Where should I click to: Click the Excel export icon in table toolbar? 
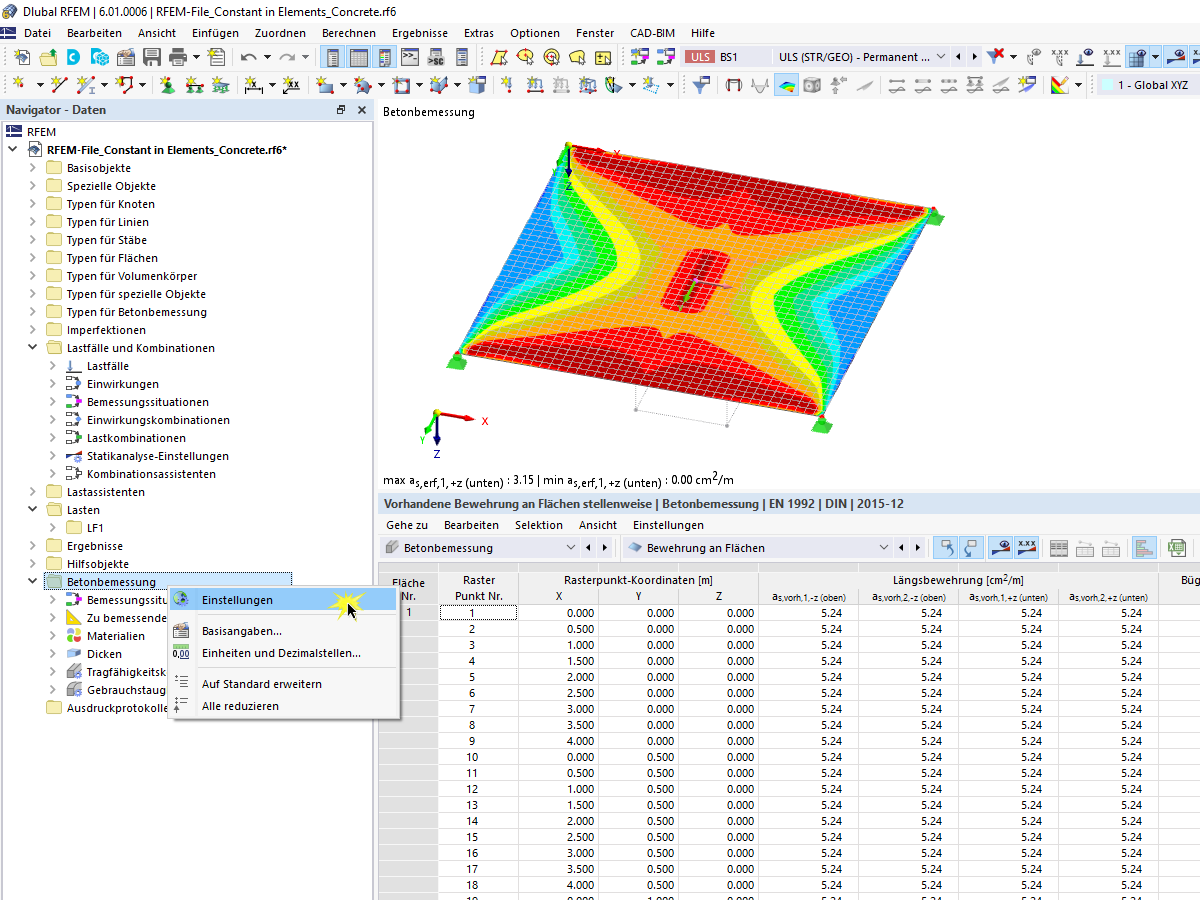pyautogui.click(x=1178, y=547)
